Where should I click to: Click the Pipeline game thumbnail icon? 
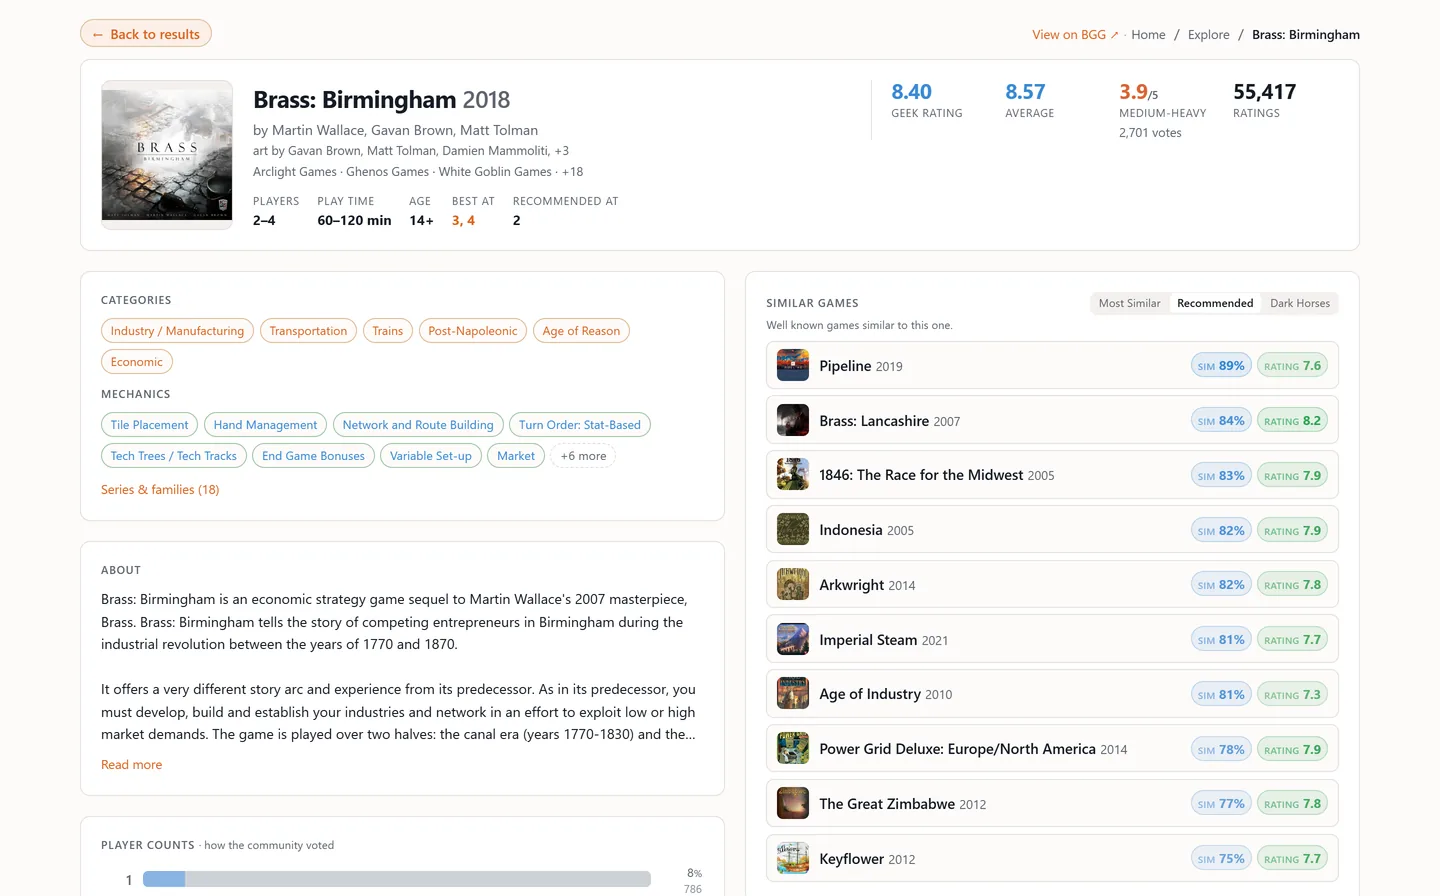(x=793, y=366)
